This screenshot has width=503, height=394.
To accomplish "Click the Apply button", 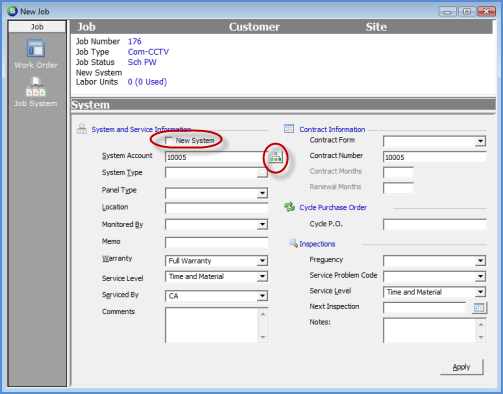I will pyautogui.click(x=462, y=367).
